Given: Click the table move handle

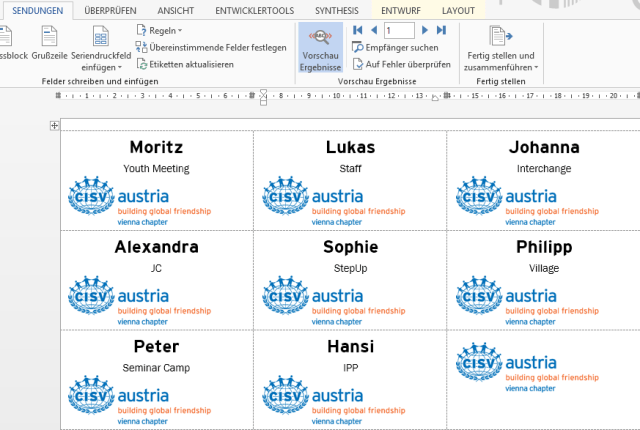Looking at the screenshot, I should pos(54,126).
